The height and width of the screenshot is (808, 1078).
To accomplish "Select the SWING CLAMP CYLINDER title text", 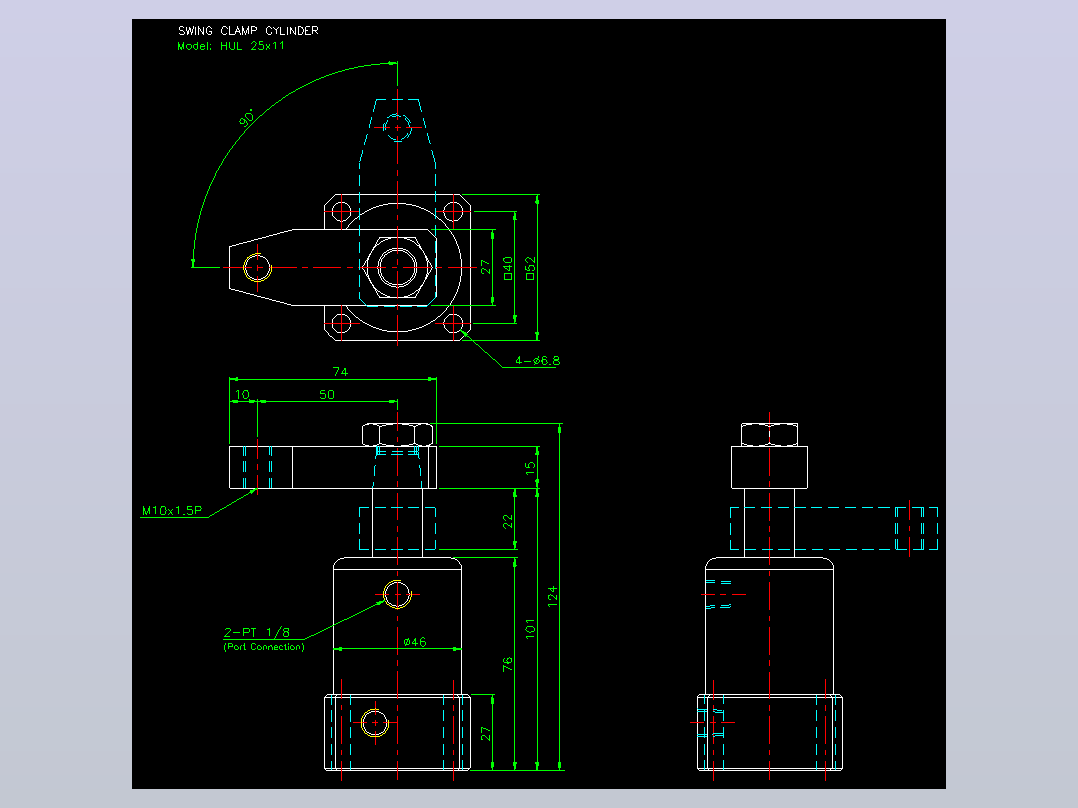I will [248, 31].
